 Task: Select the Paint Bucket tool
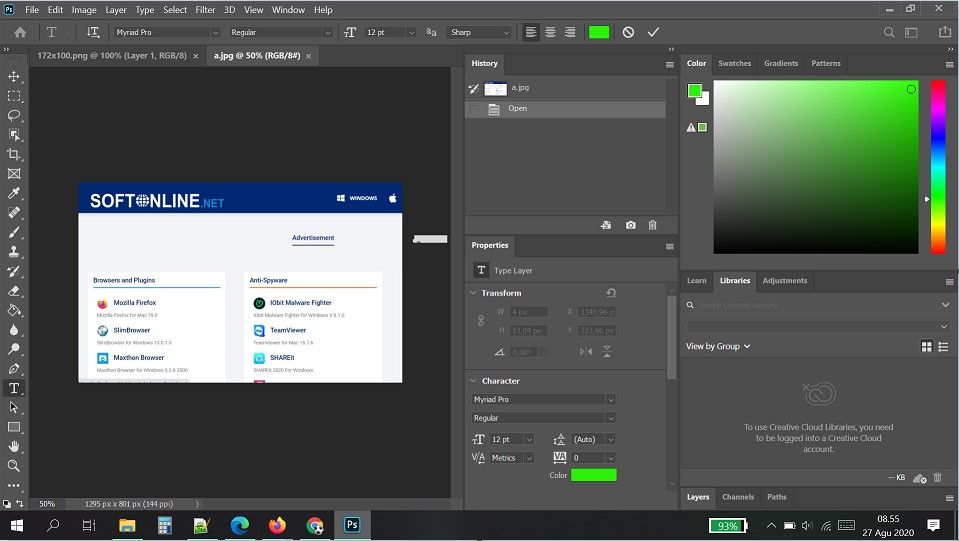click(13, 311)
